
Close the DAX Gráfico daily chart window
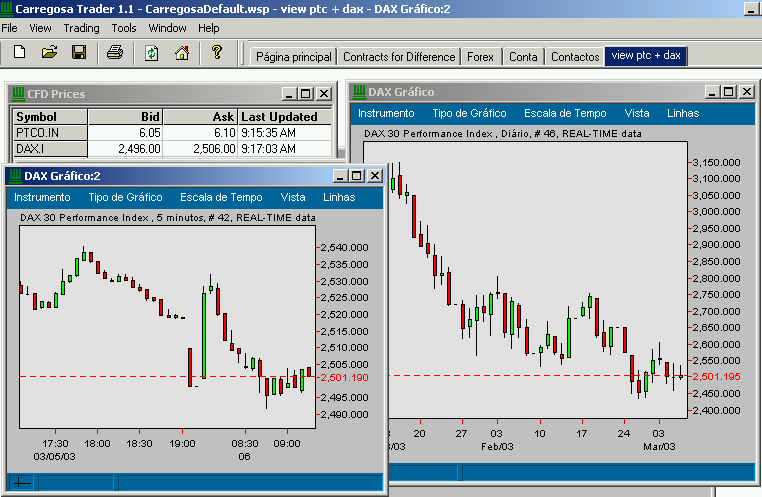click(746, 91)
